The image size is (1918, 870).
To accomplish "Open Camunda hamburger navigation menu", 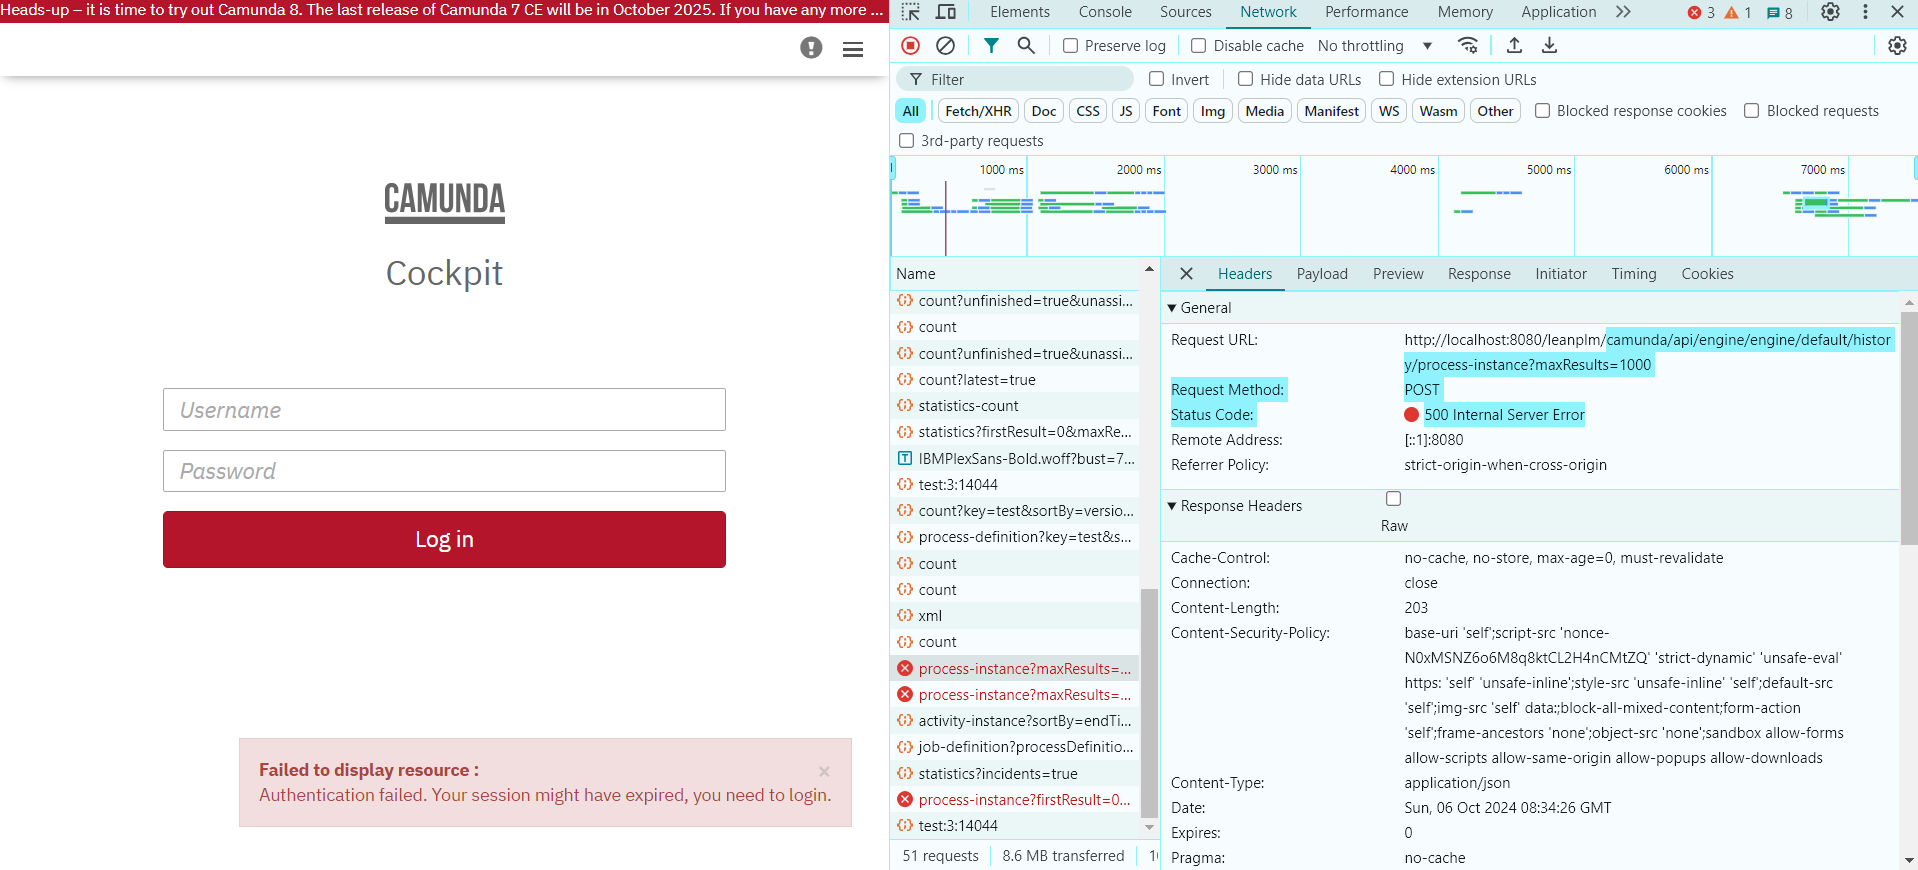I will (x=853, y=49).
